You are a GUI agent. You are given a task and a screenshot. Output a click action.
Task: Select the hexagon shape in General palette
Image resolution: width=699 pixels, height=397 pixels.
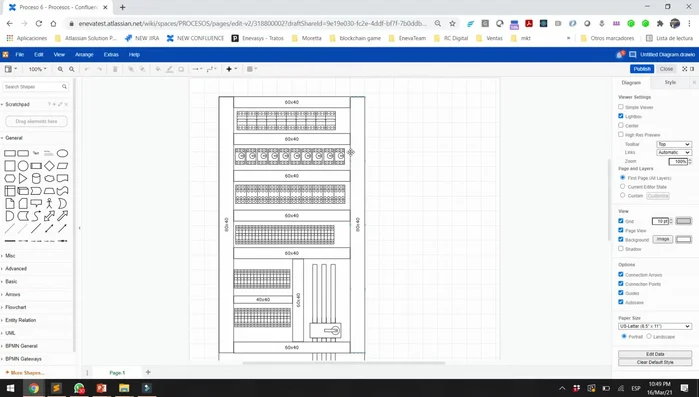pos(10,179)
